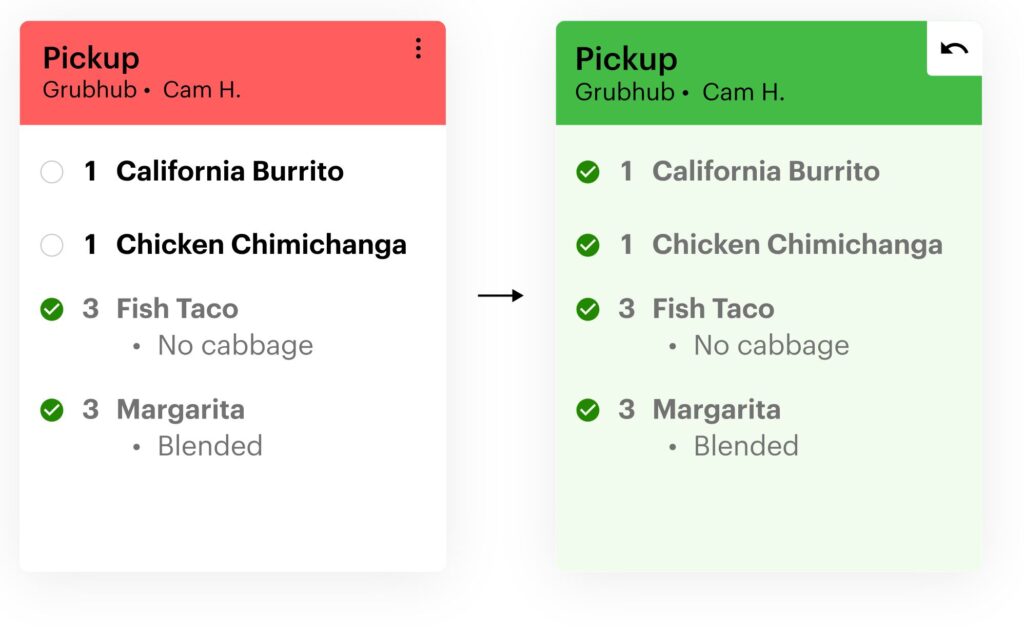Click the arrow between the two tickets
This screenshot has height=637, width=1024.
click(x=500, y=295)
